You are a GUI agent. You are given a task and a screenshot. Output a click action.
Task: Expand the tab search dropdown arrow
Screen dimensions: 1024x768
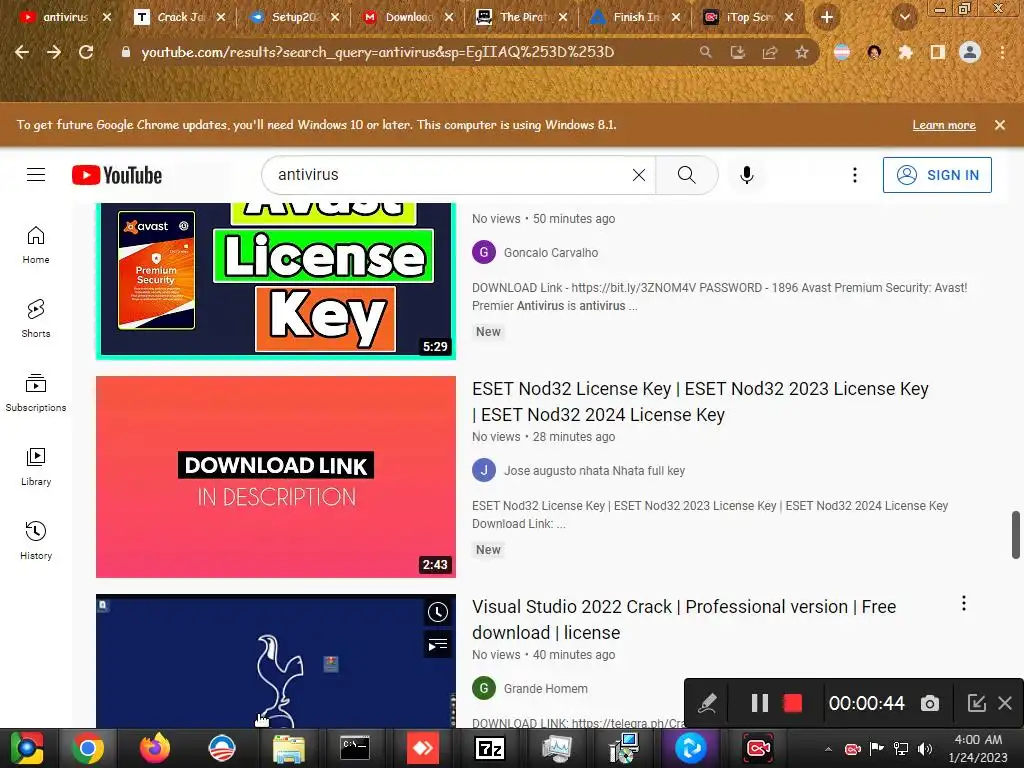[x=905, y=17]
